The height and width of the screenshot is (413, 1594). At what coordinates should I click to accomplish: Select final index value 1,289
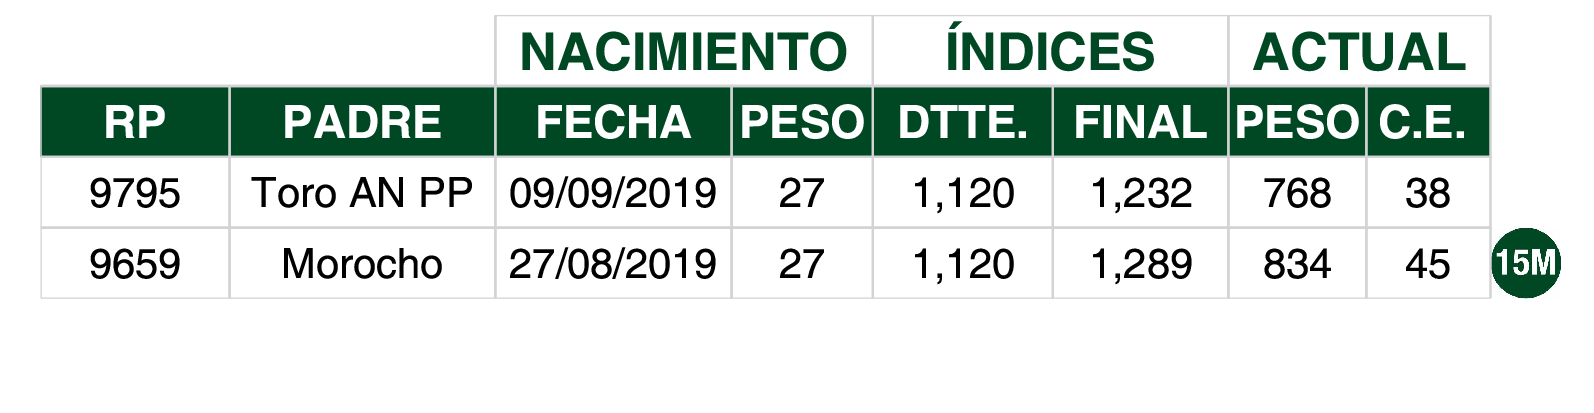pos(1140,264)
